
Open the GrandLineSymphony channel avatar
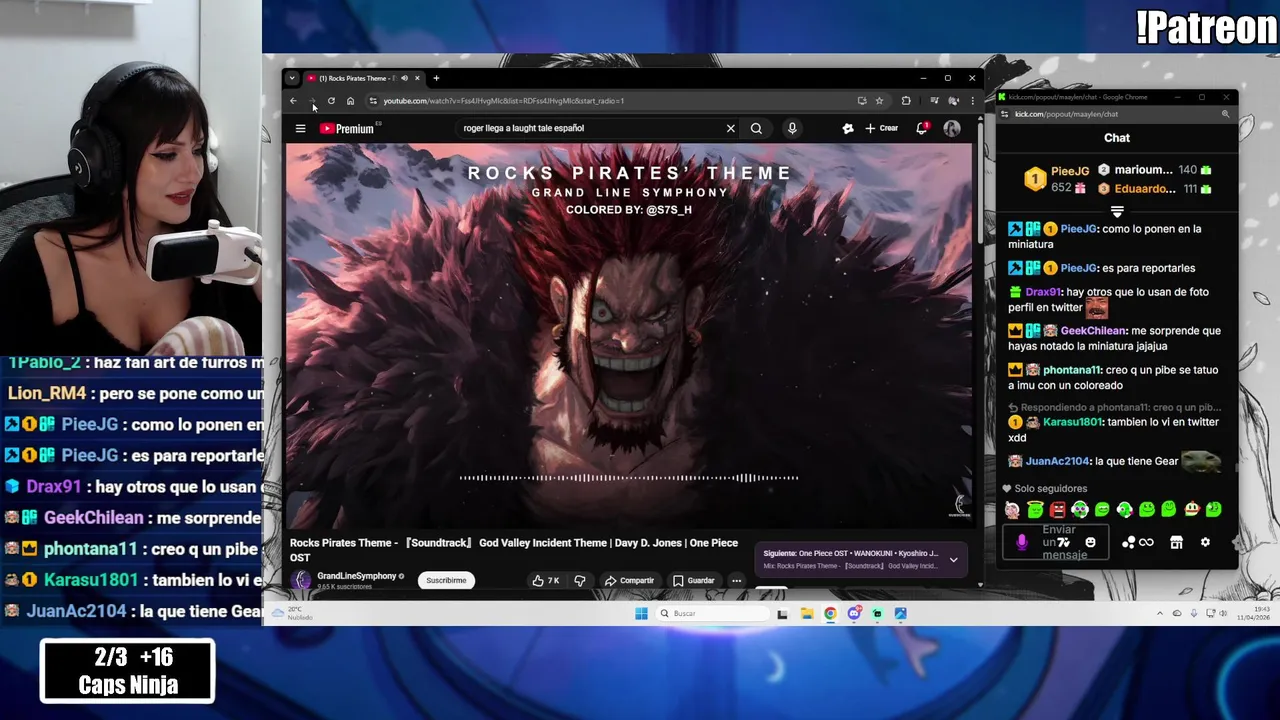pos(301,580)
